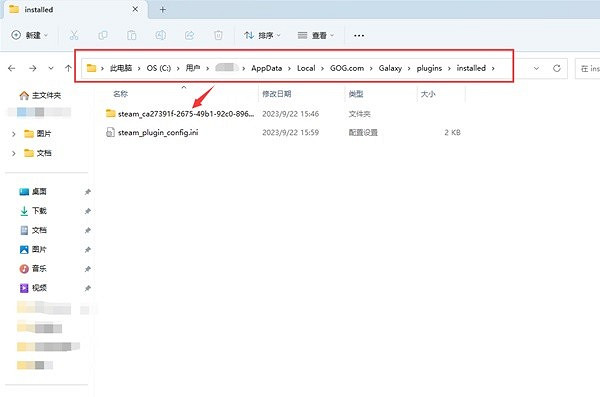
Task: Select 用户 in the address breadcrumb
Action: pyautogui.click(x=193, y=68)
